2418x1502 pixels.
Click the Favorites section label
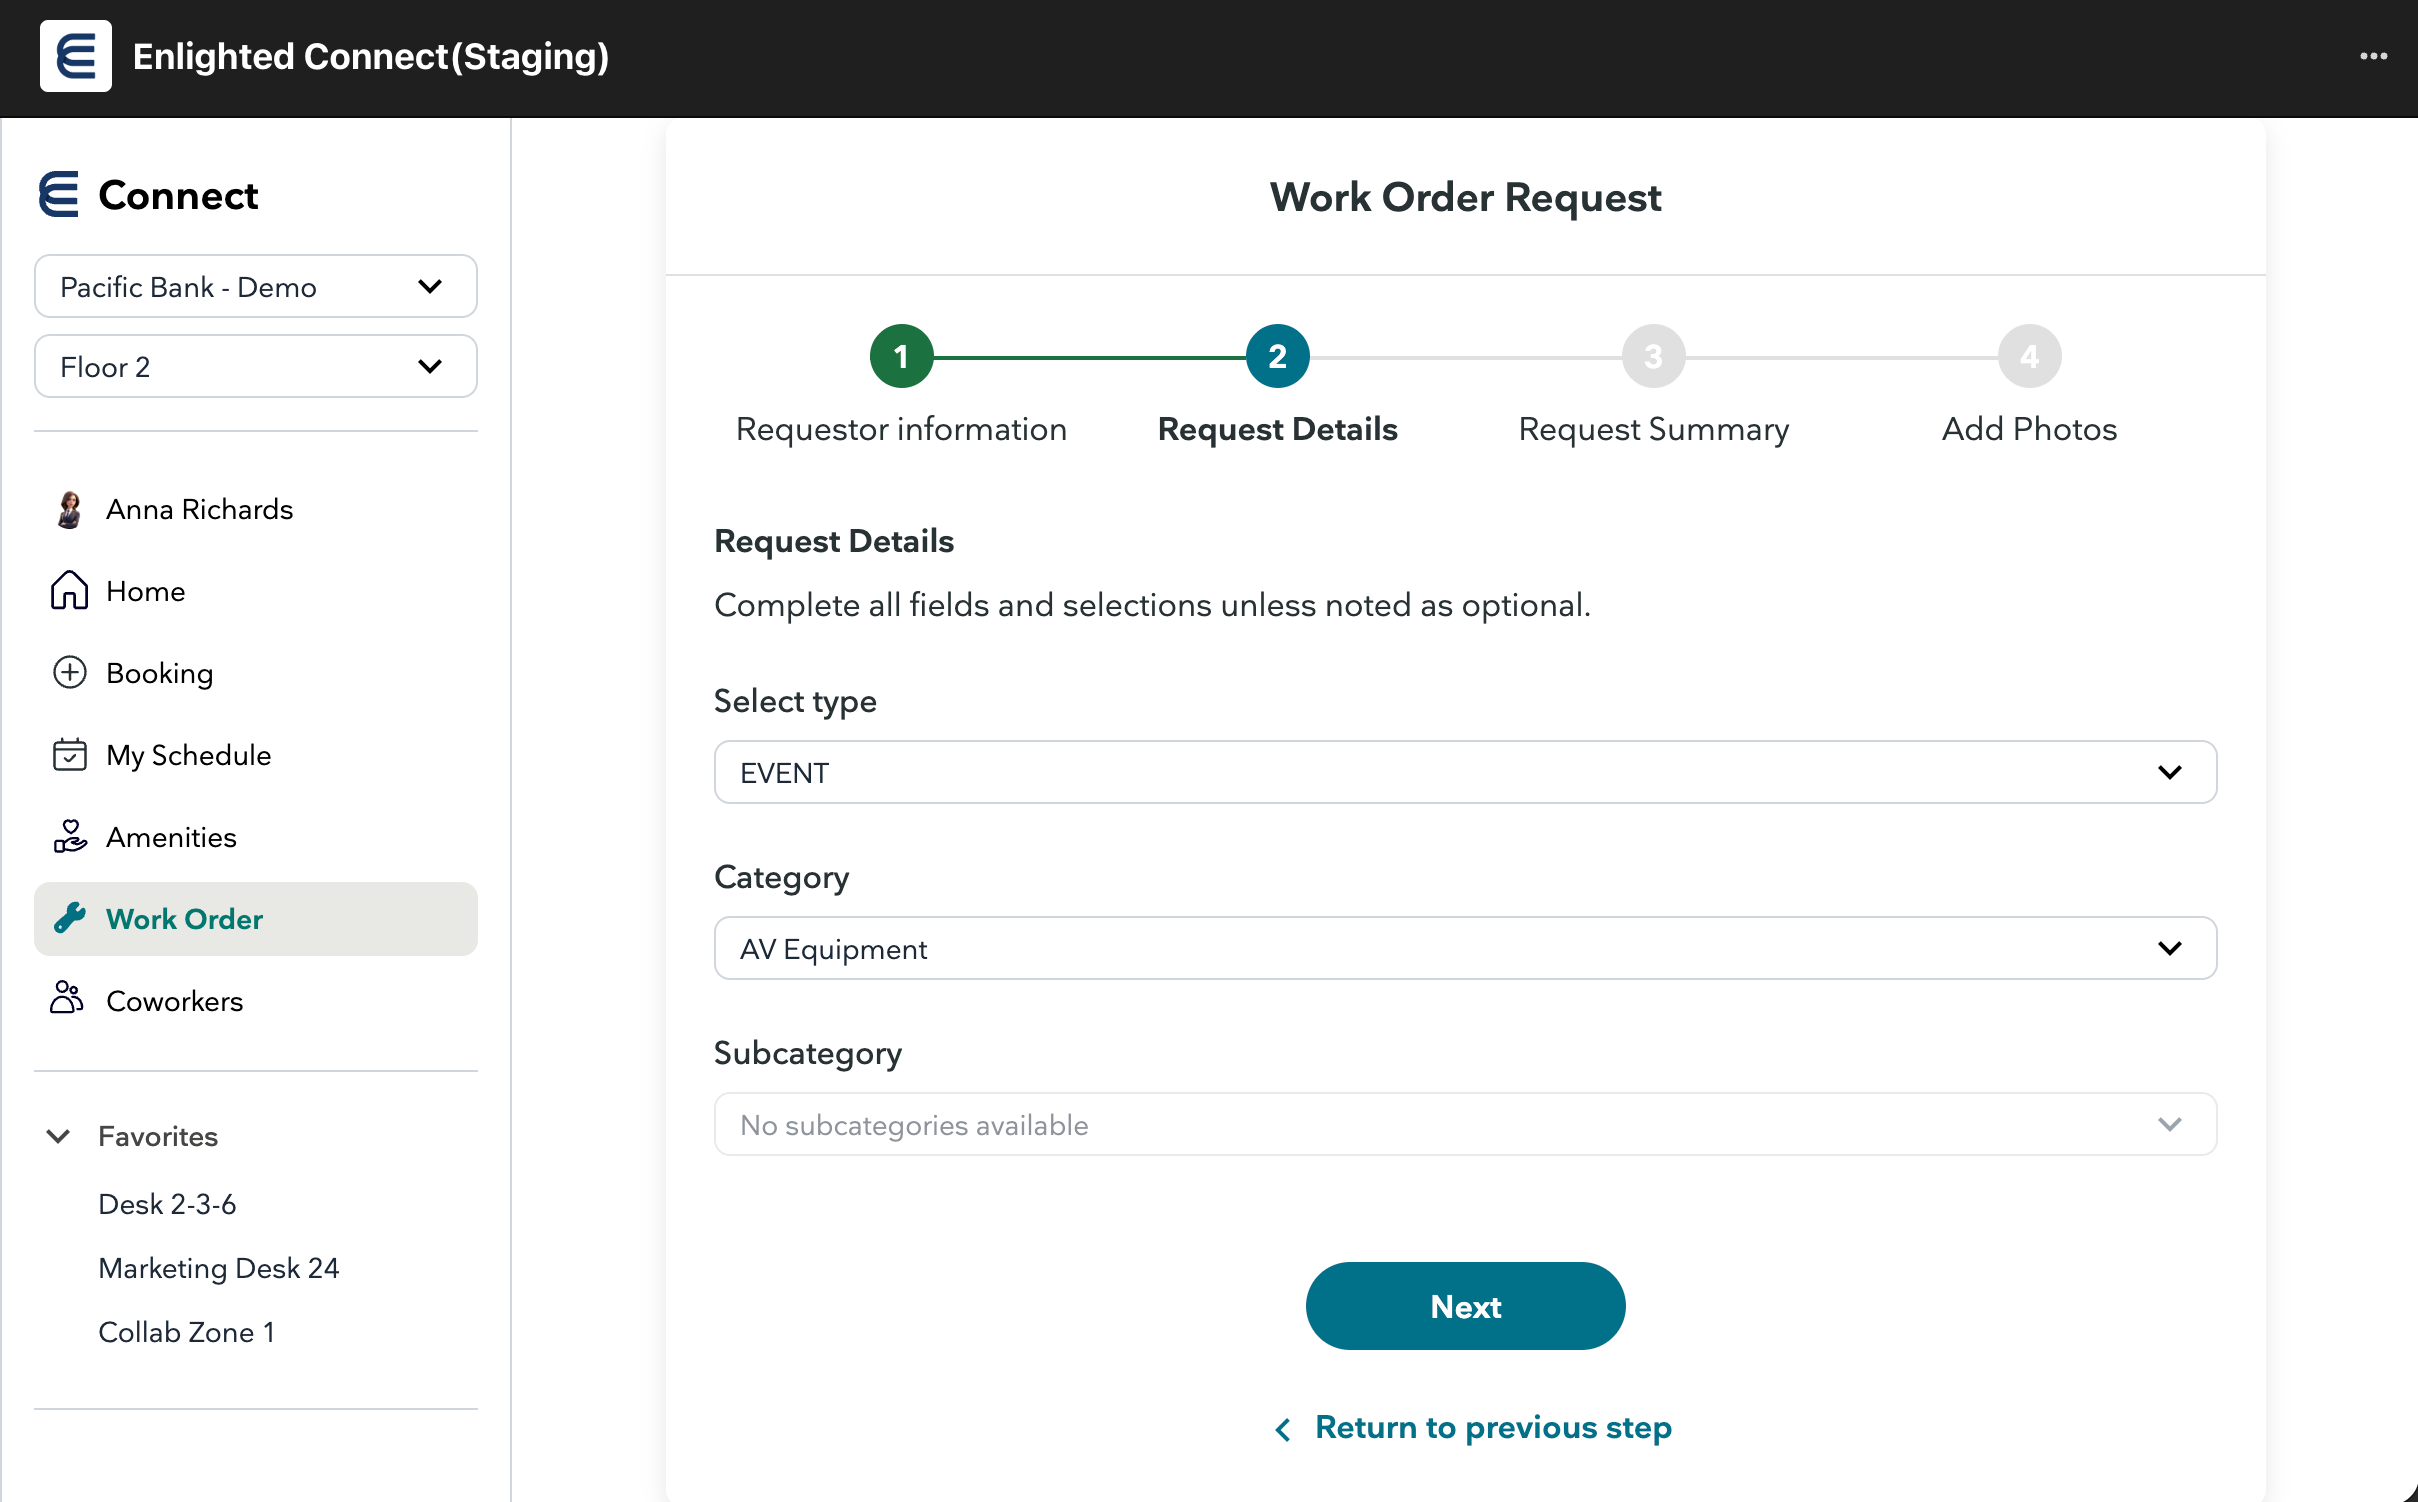[x=158, y=1137]
